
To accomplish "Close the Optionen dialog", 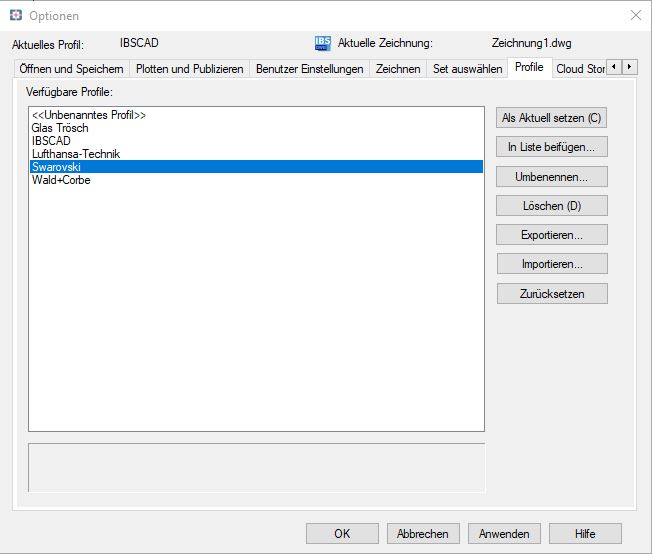I will pyautogui.click(x=635, y=15).
